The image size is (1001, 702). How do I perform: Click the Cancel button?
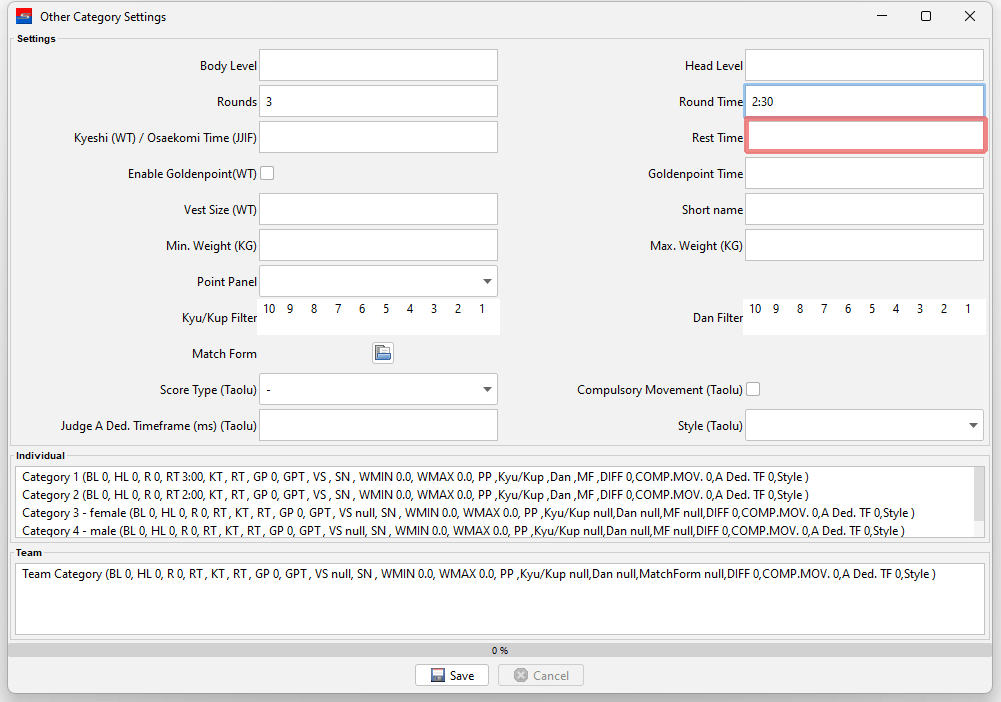[x=540, y=675]
